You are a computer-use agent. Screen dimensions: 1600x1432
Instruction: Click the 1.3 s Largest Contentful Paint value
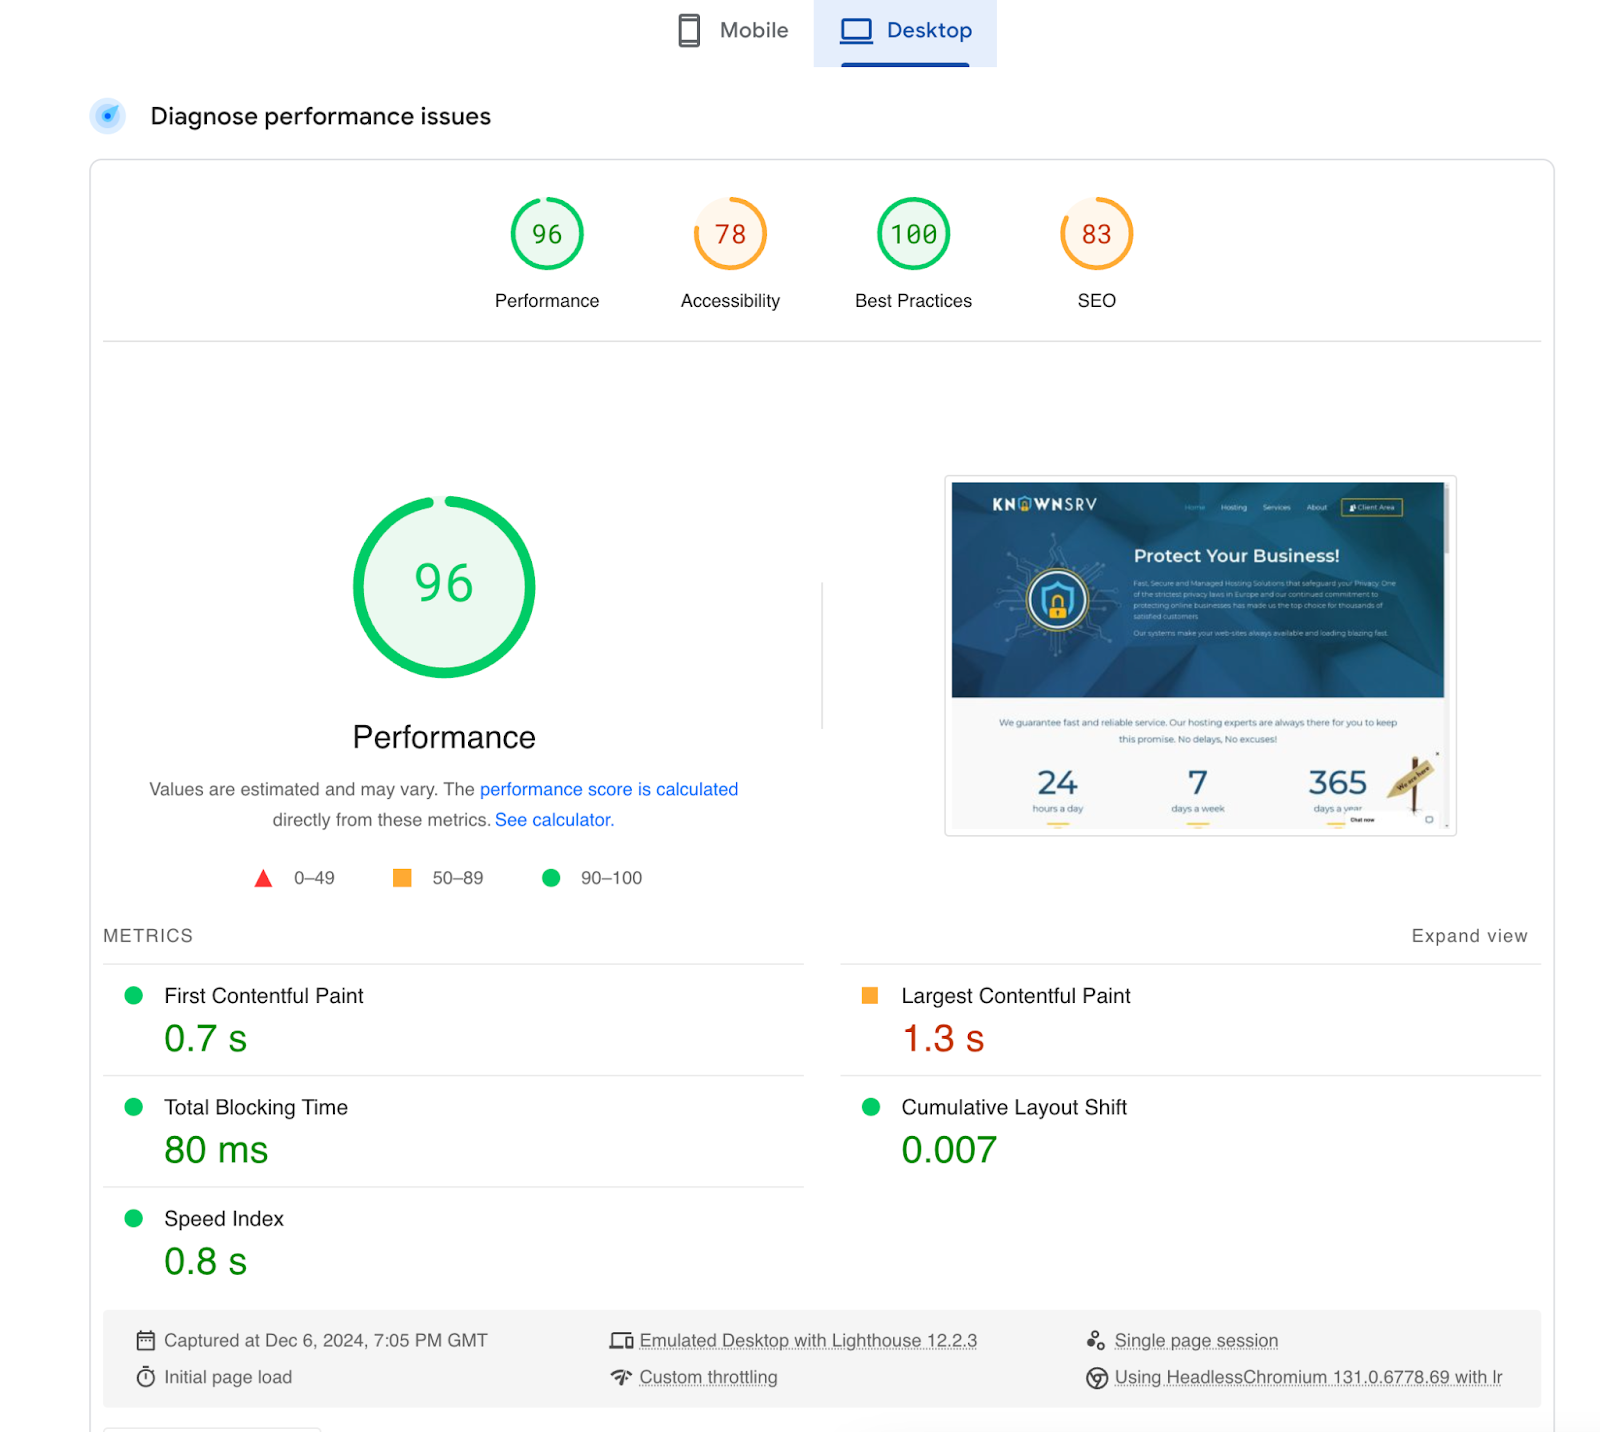click(943, 1039)
